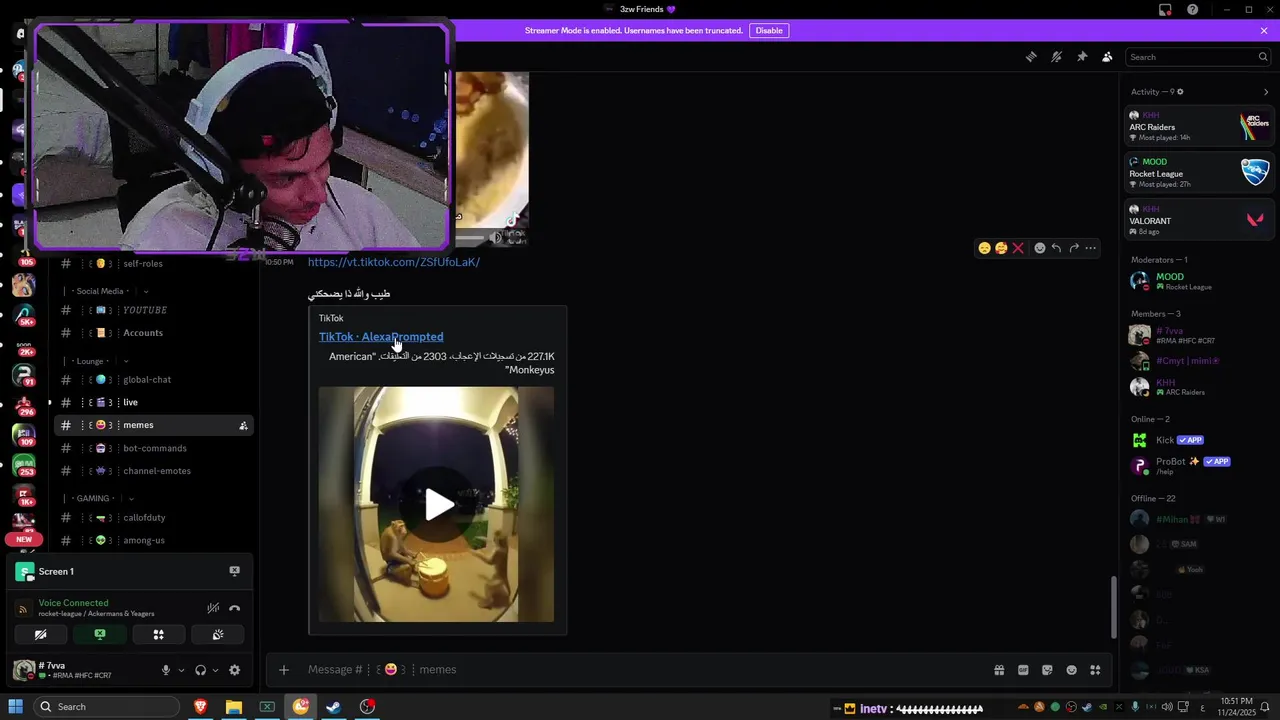Open microphone input options dropdown
The height and width of the screenshot is (720, 1280).
(x=181, y=670)
